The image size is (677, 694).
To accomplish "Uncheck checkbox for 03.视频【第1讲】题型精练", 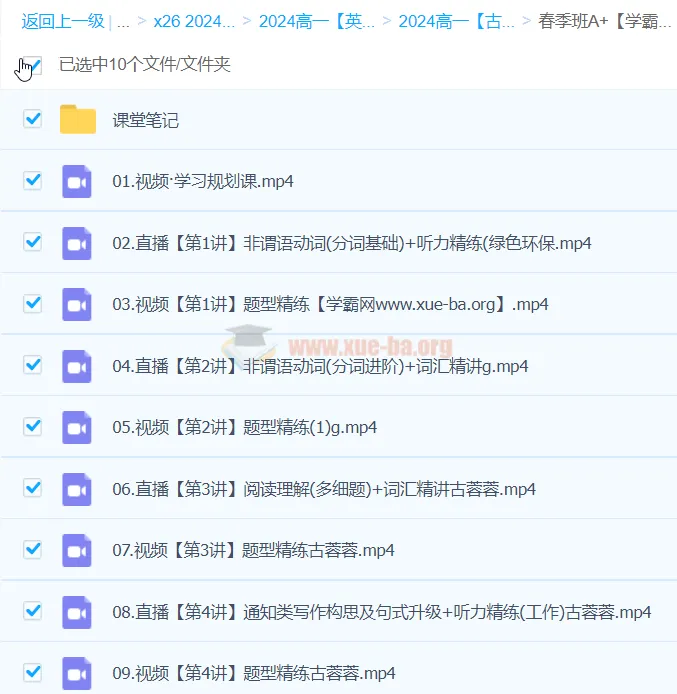I will 32,304.
